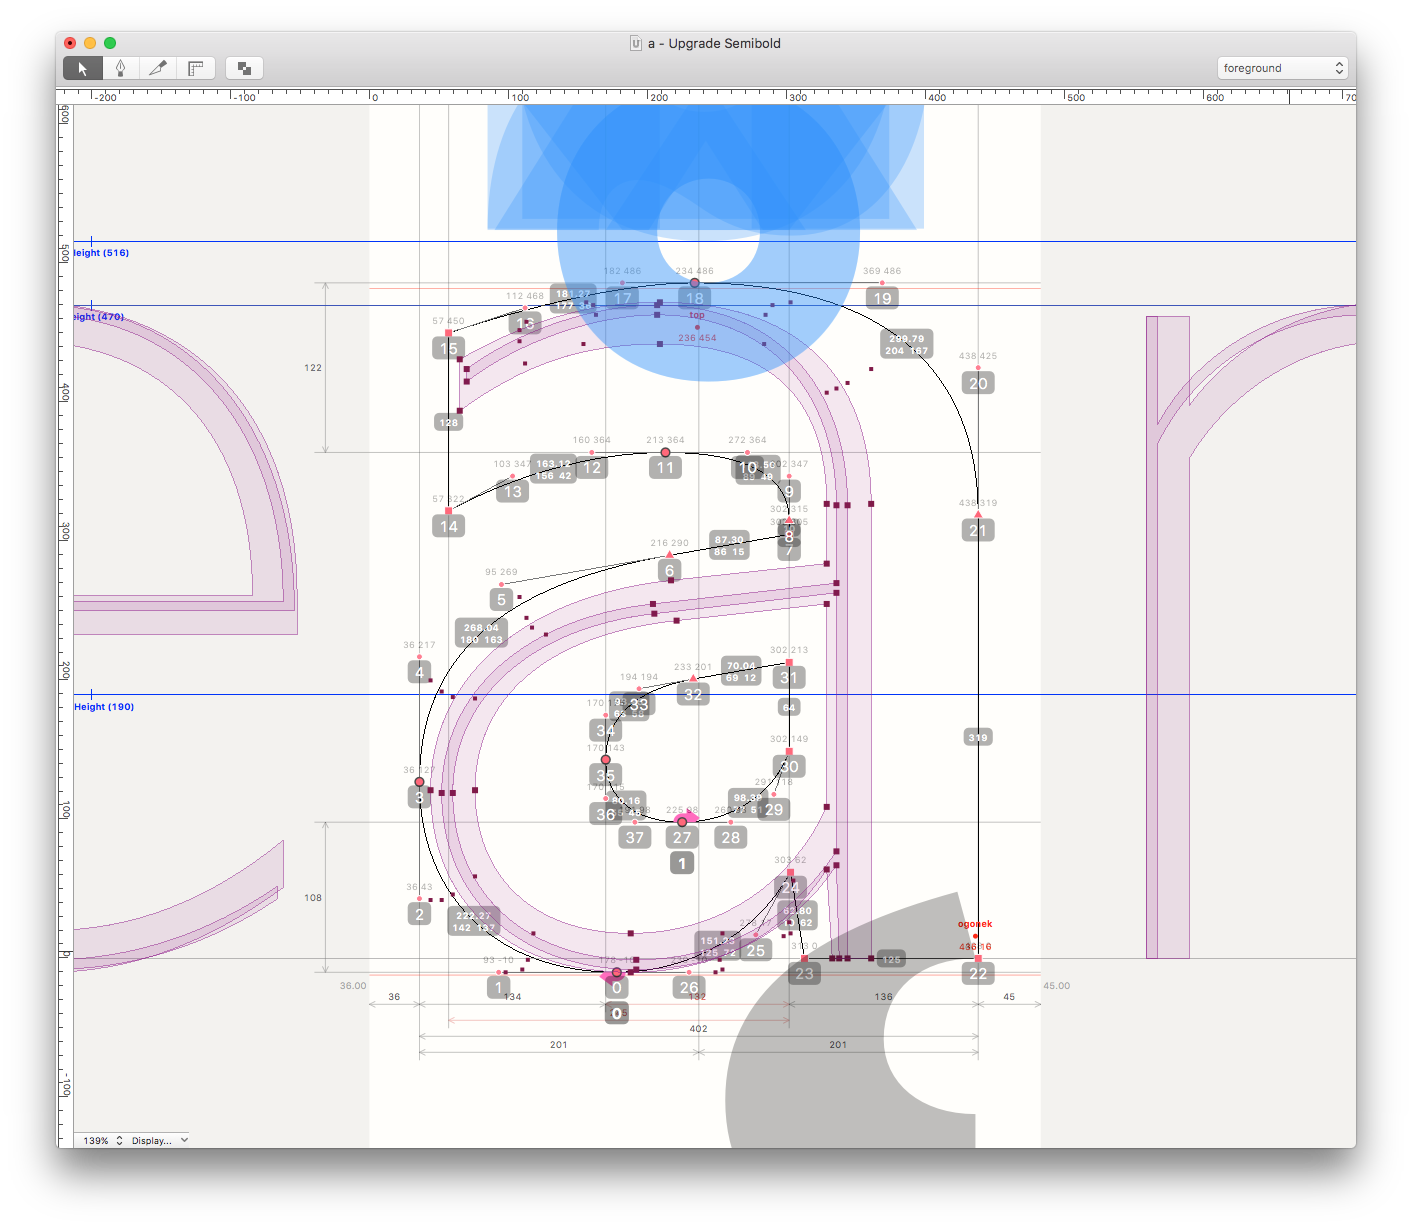Click point index label 2

(420, 913)
